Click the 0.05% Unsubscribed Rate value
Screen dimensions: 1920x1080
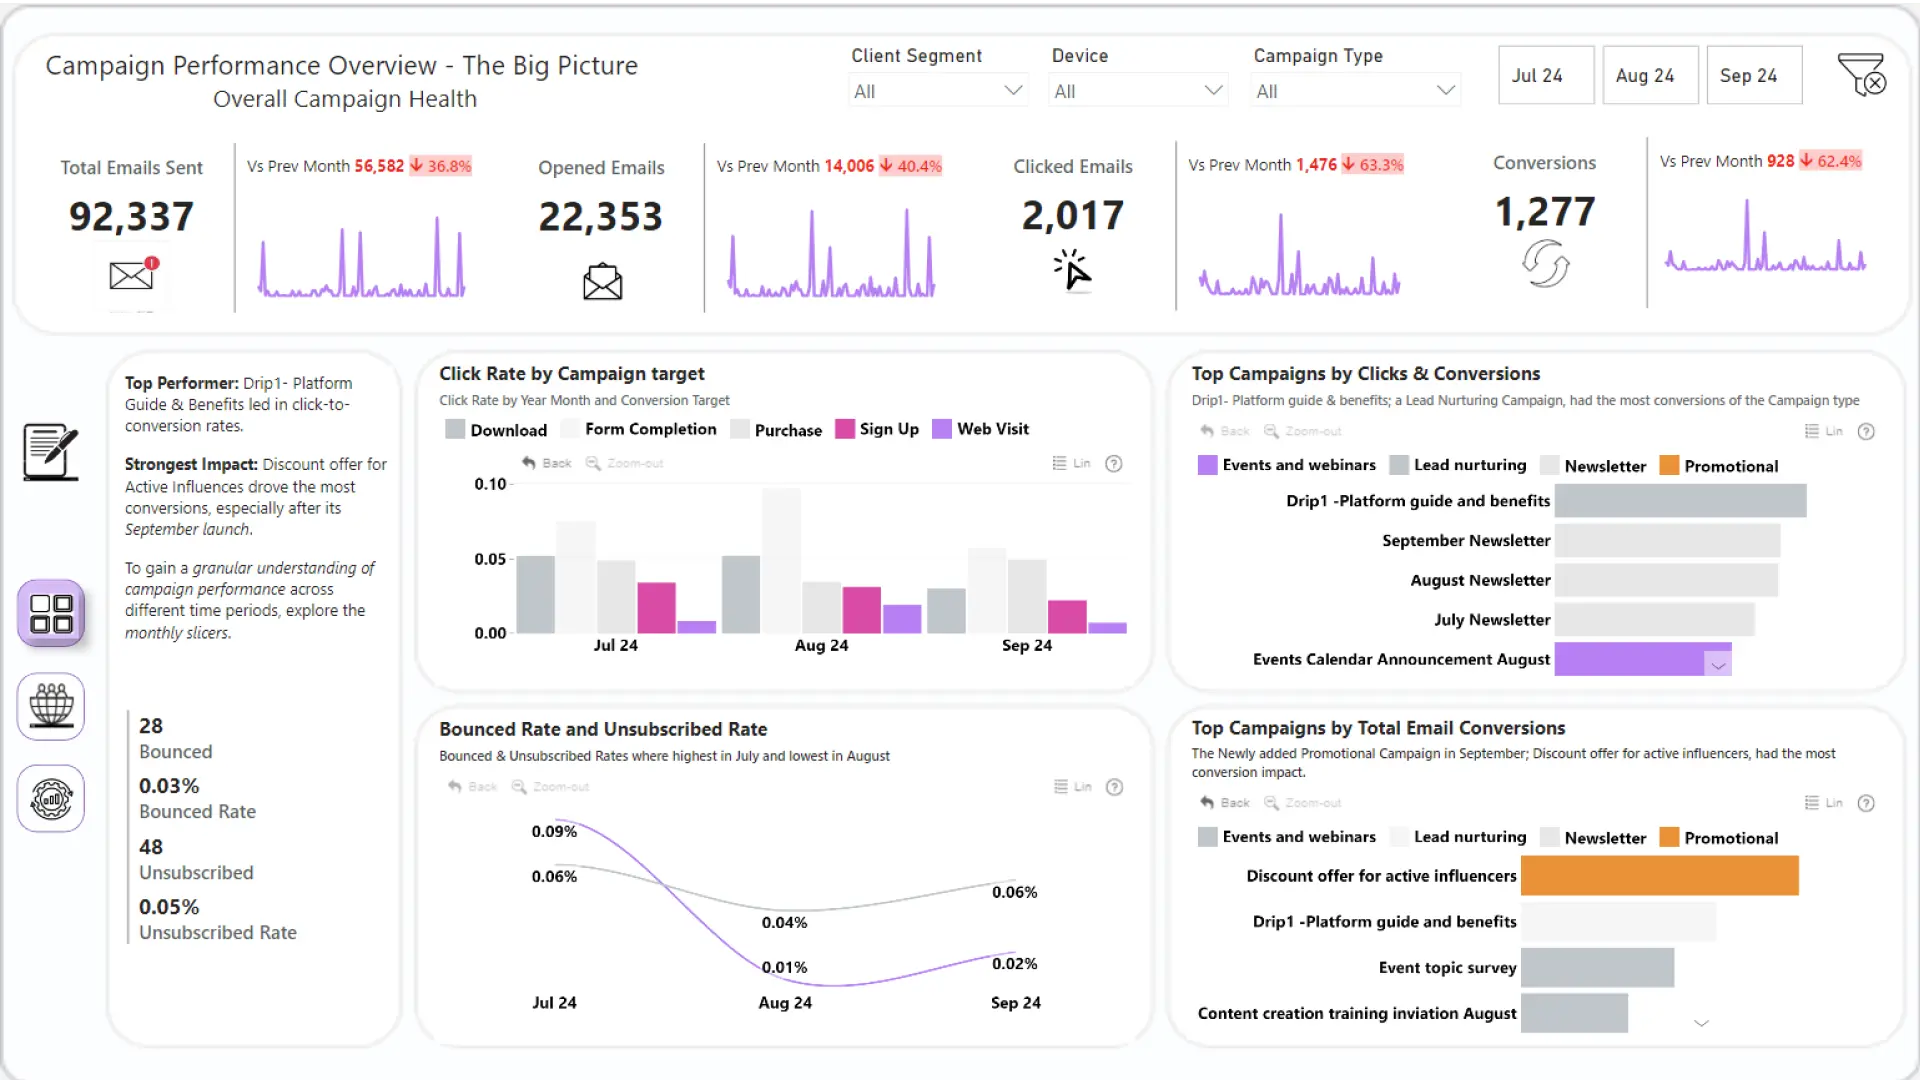coord(169,907)
